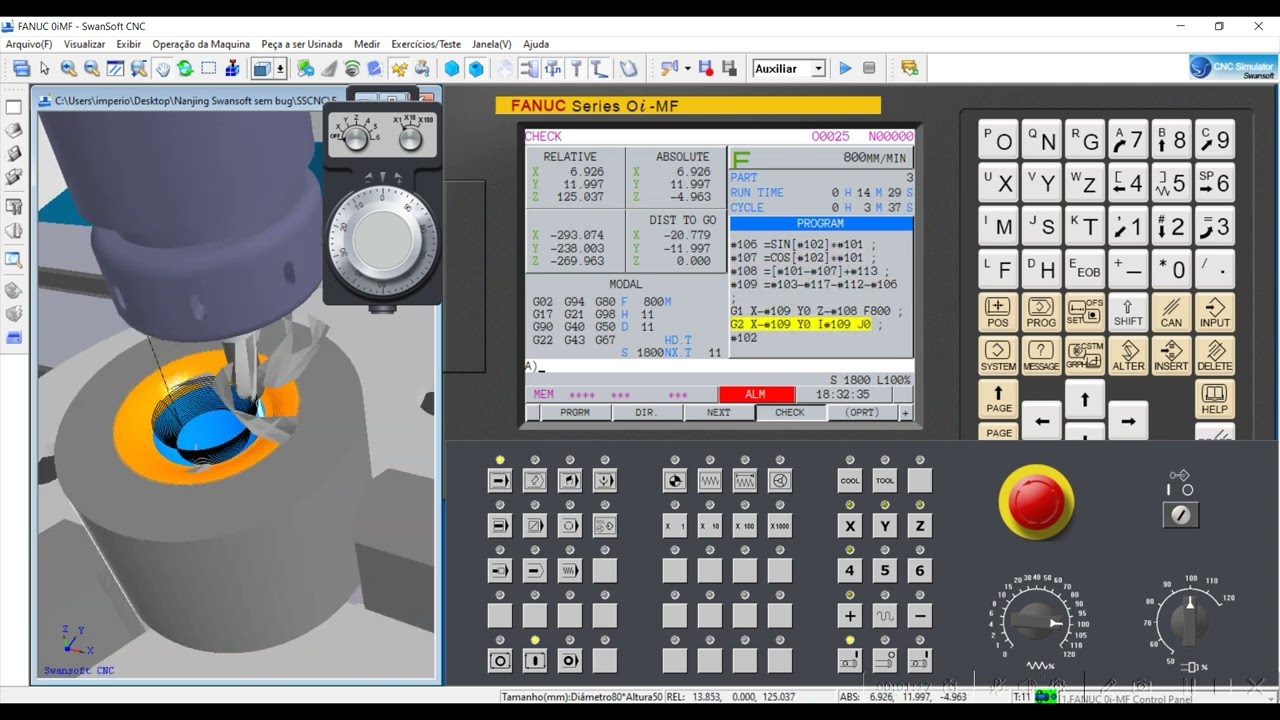The width and height of the screenshot is (1280, 720).
Task: Activate the pan hand tool
Action: 162,68
